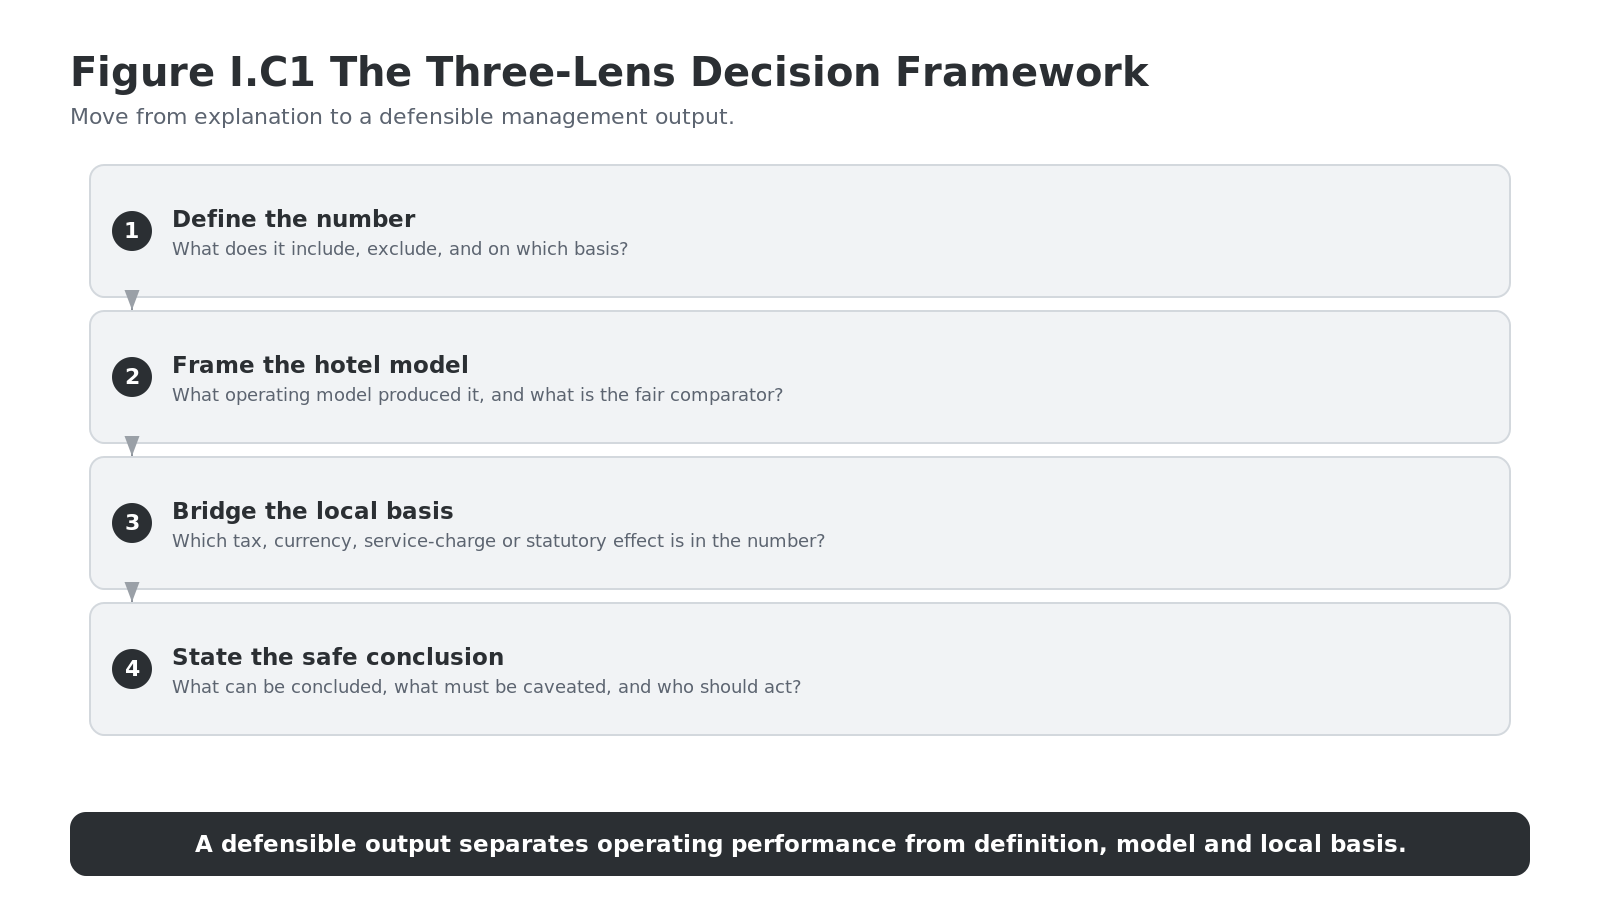Viewport: 1600px width, 900px height.
Task: Click the number 3 circle badge
Action: (x=132, y=523)
